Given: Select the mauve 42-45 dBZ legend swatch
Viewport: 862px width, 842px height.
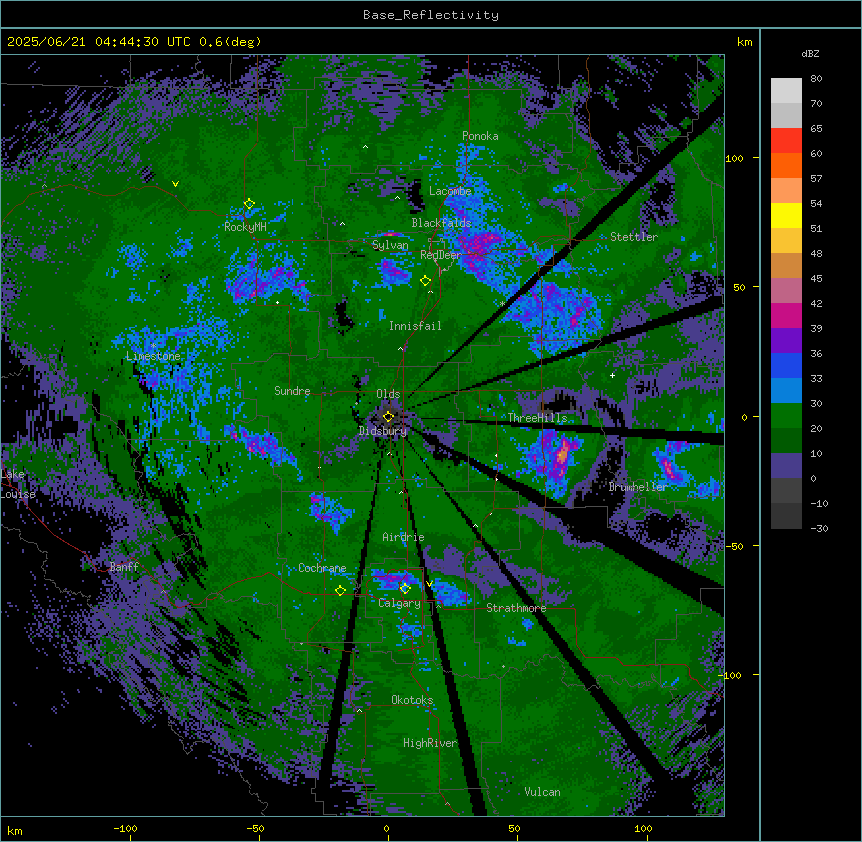Looking at the screenshot, I should 786,291.
